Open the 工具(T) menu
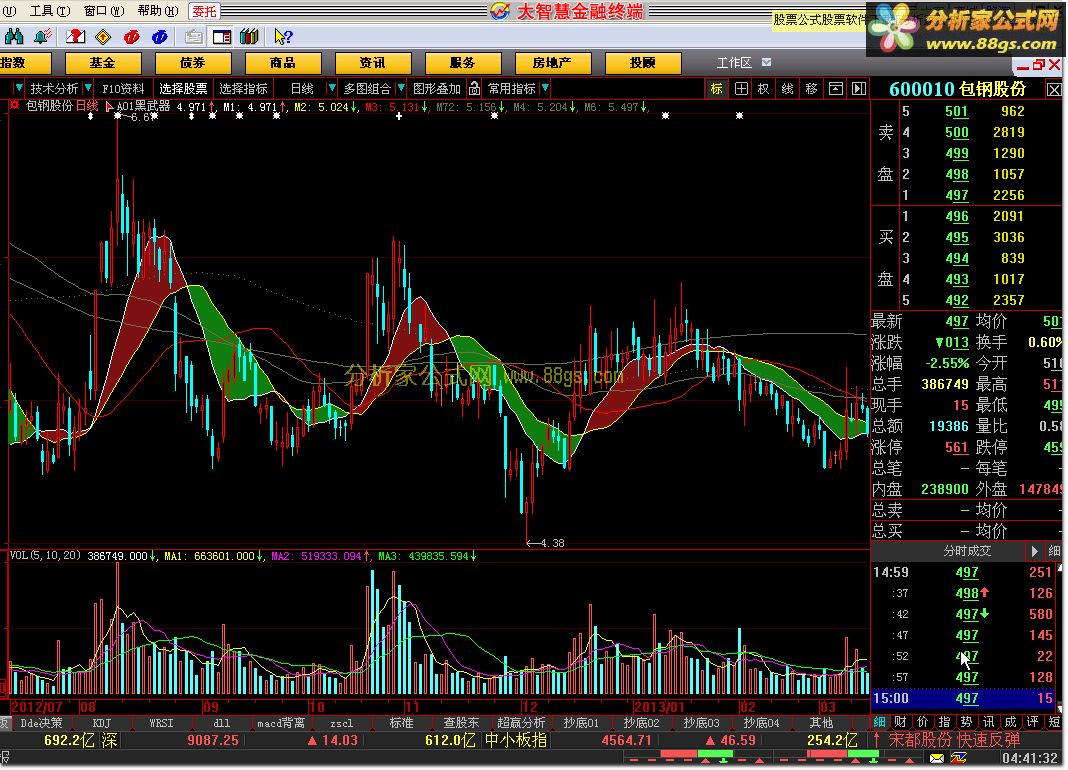The height and width of the screenshot is (770, 1068). pyautogui.click(x=50, y=11)
